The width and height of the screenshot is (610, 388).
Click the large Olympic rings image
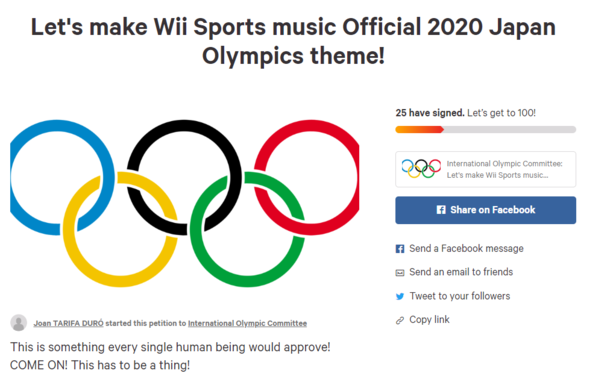point(185,203)
